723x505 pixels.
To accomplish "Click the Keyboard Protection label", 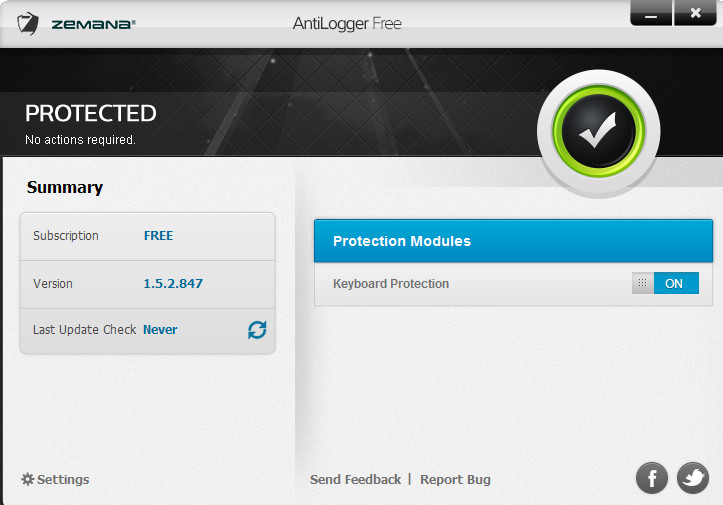I will pos(391,284).
